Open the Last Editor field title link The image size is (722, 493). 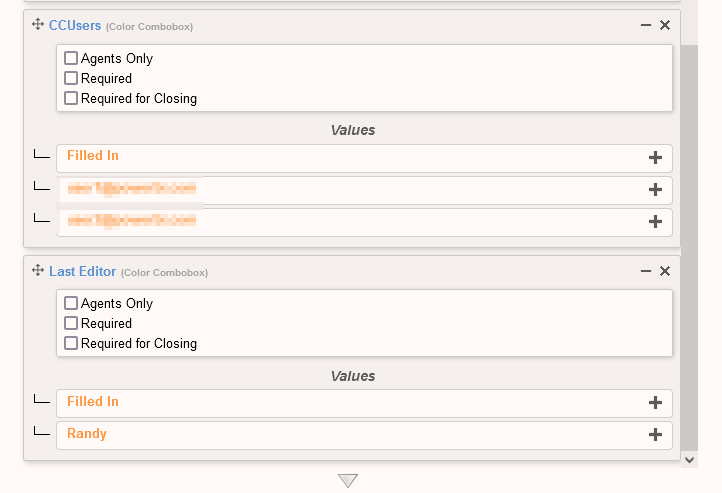click(x=82, y=271)
